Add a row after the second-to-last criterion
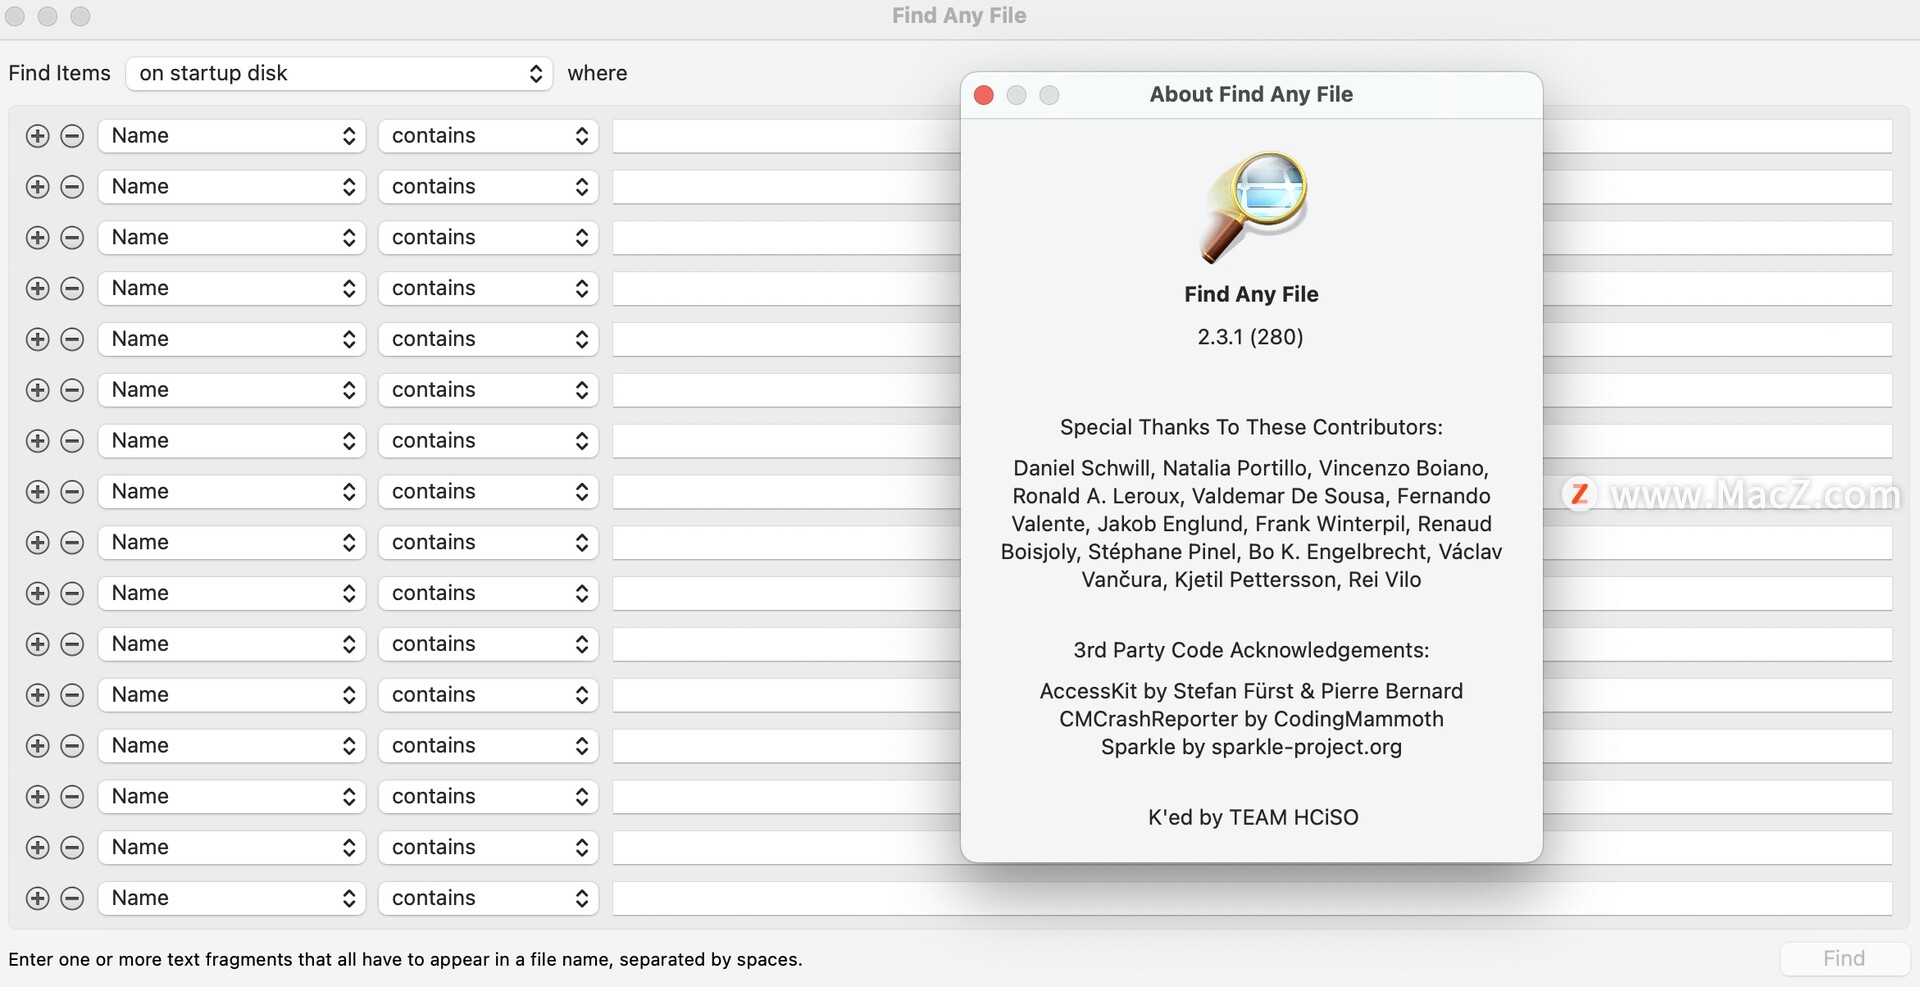1920x987 pixels. pos(37,847)
